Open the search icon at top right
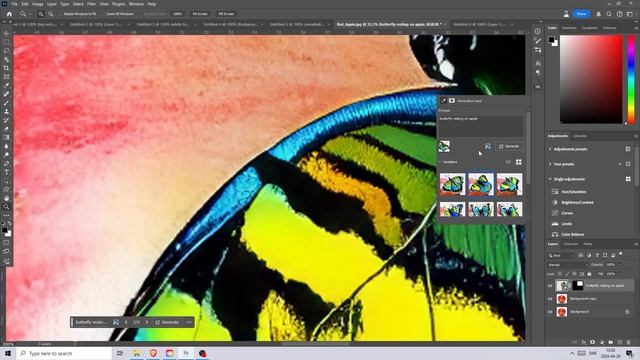The height and width of the screenshot is (360, 640). 609,14
